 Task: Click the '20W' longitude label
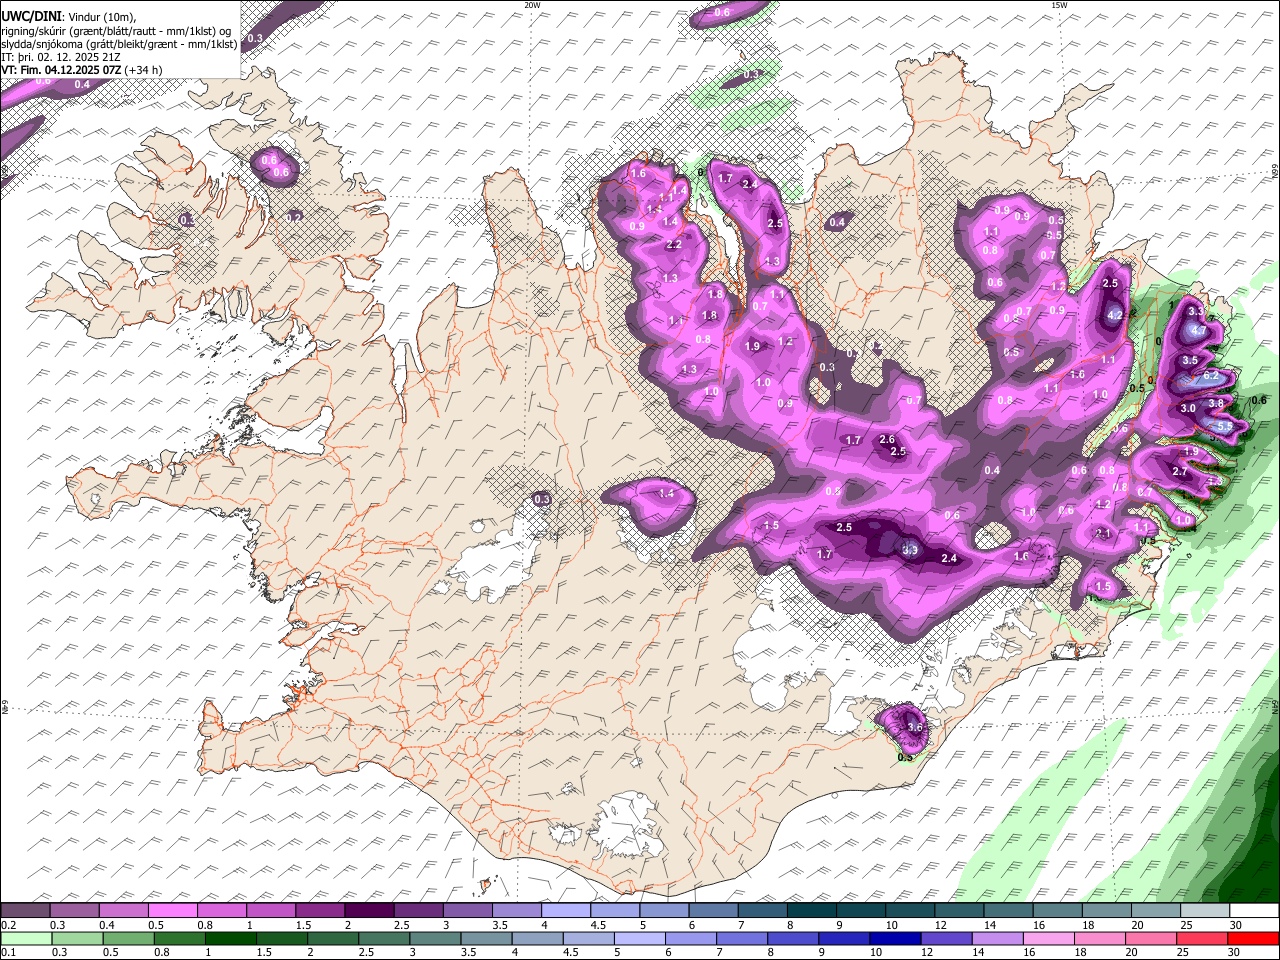point(532,5)
